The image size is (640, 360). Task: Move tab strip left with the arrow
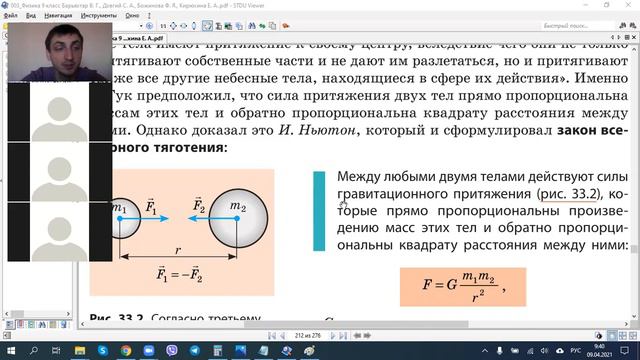[612, 37]
